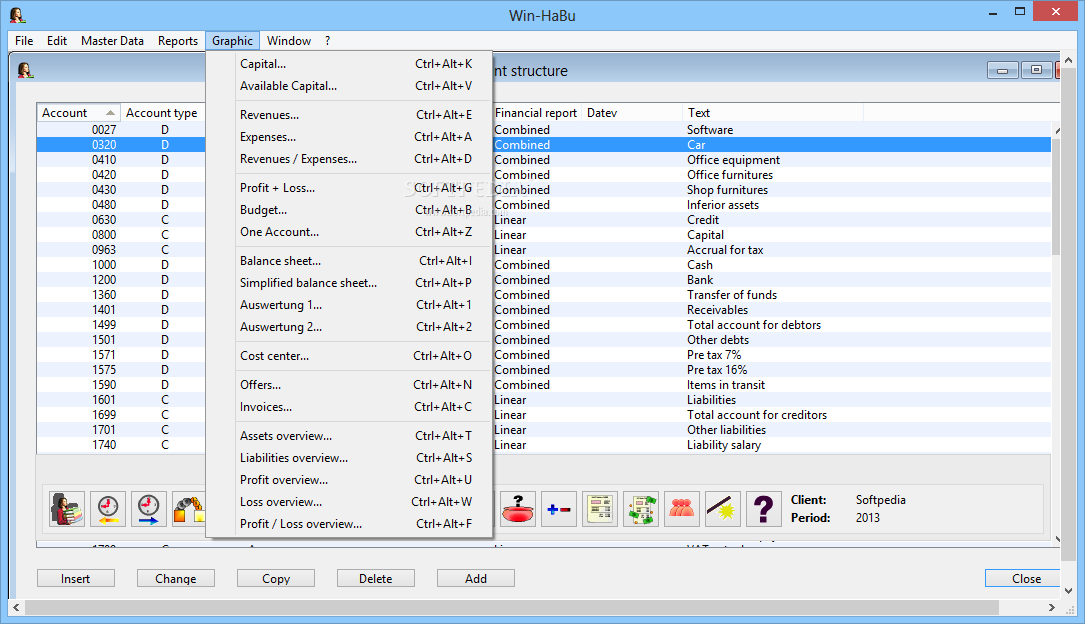Click the Insert button
Image resolution: width=1085 pixels, height=624 pixels.
click(75, 578)
